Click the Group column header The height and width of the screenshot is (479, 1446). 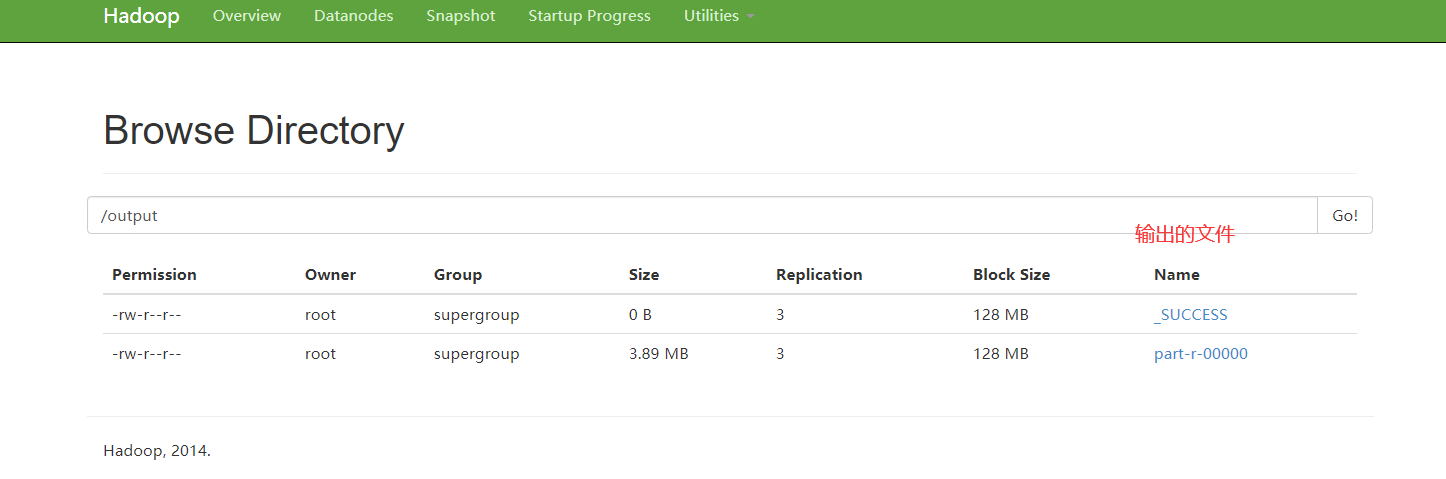pyautogui.click(x=458, y=274)
